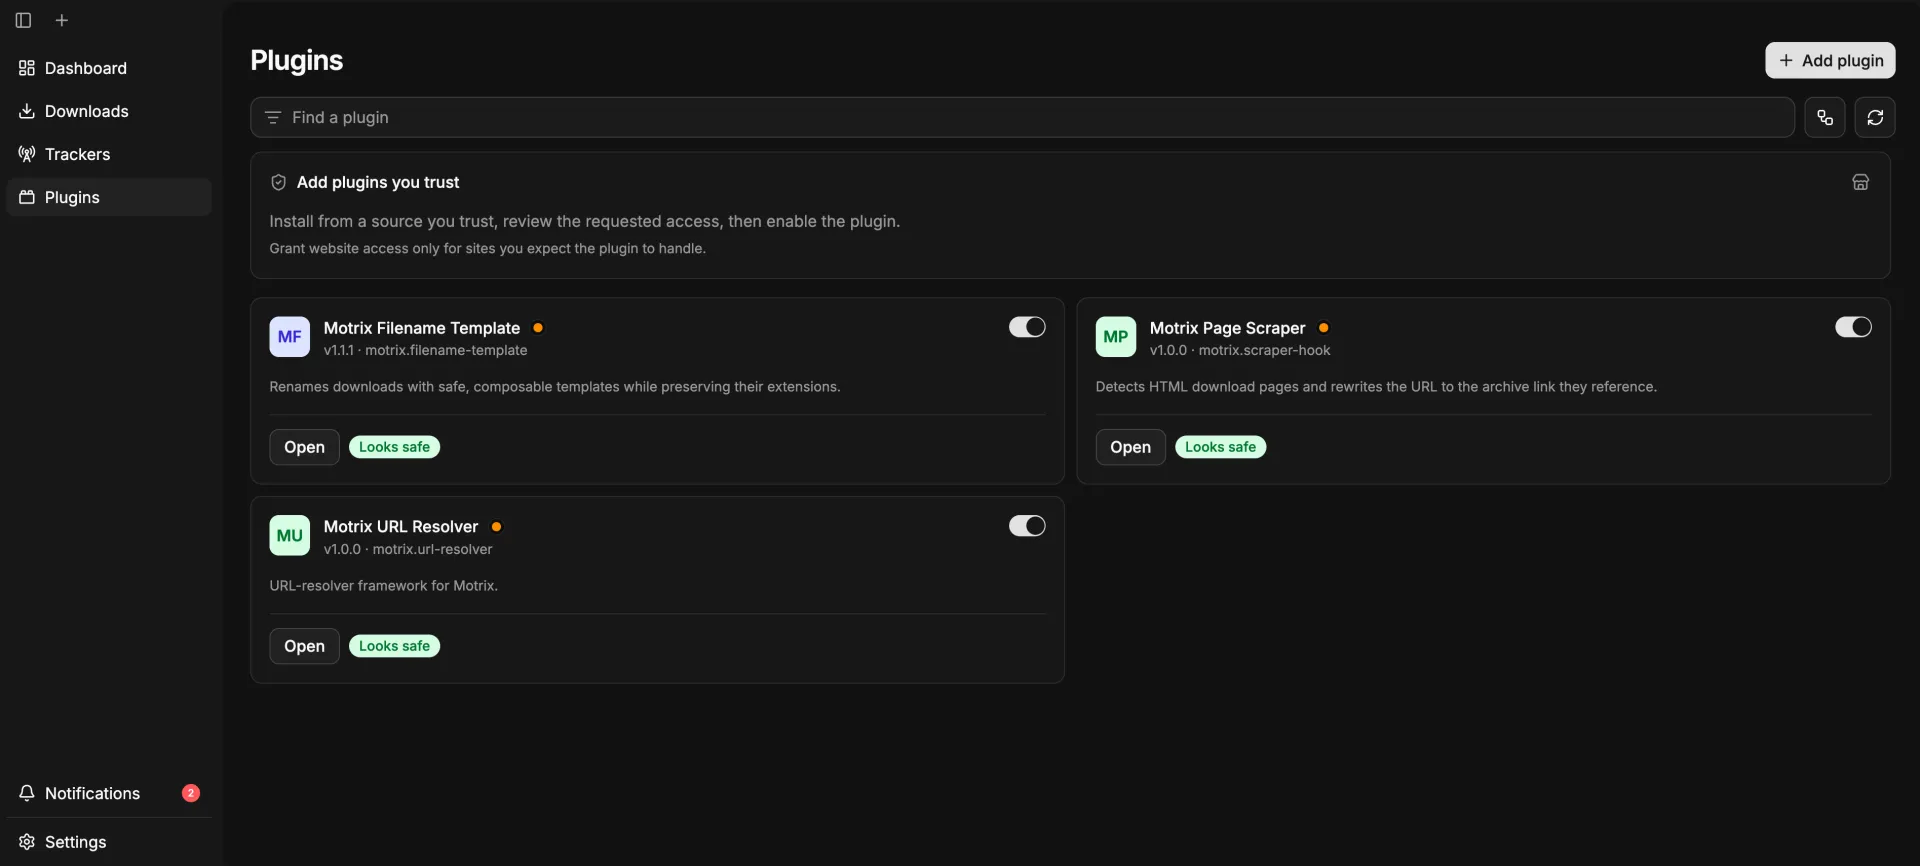This screenshot has height=866, width=1920.
Task: Click the orange dot next to Motrix URL Resolver
Action: click(x=497, y=527)
